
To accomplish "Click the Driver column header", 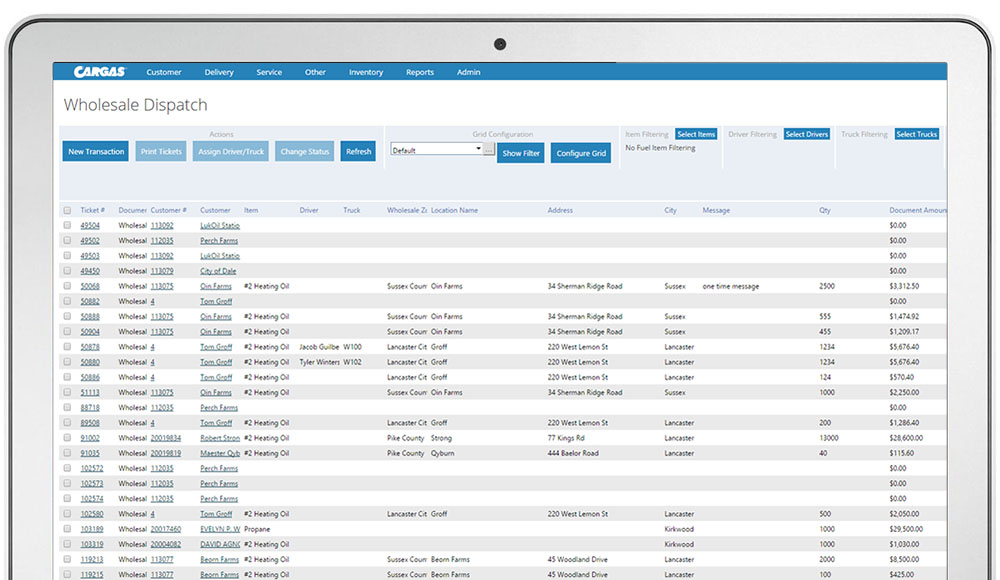I will pyautogui.click(x=309, y=210).
